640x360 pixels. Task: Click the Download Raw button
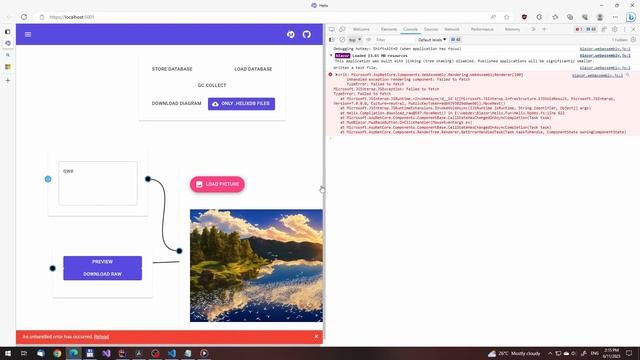pos(102,274)
